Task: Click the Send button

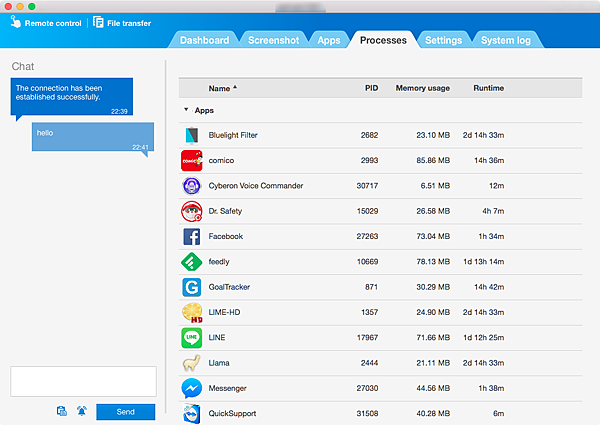Action: (126, 412)
